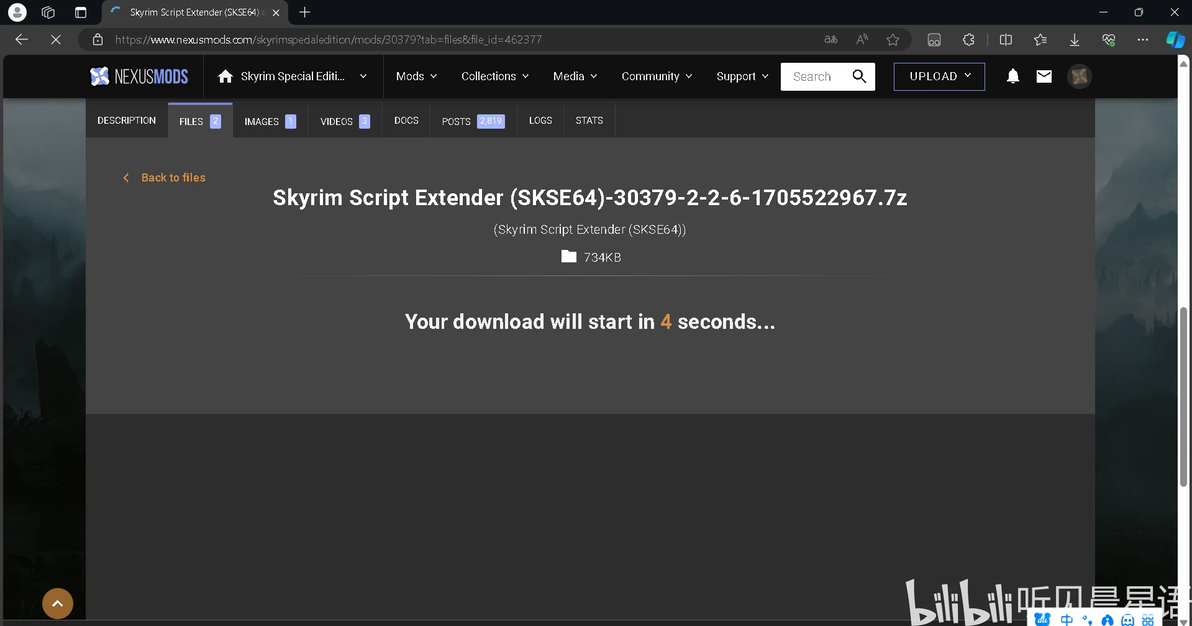Open the STATS tab
The height and width of the screenshot is (626, 1192).
(x=589, y=121)
